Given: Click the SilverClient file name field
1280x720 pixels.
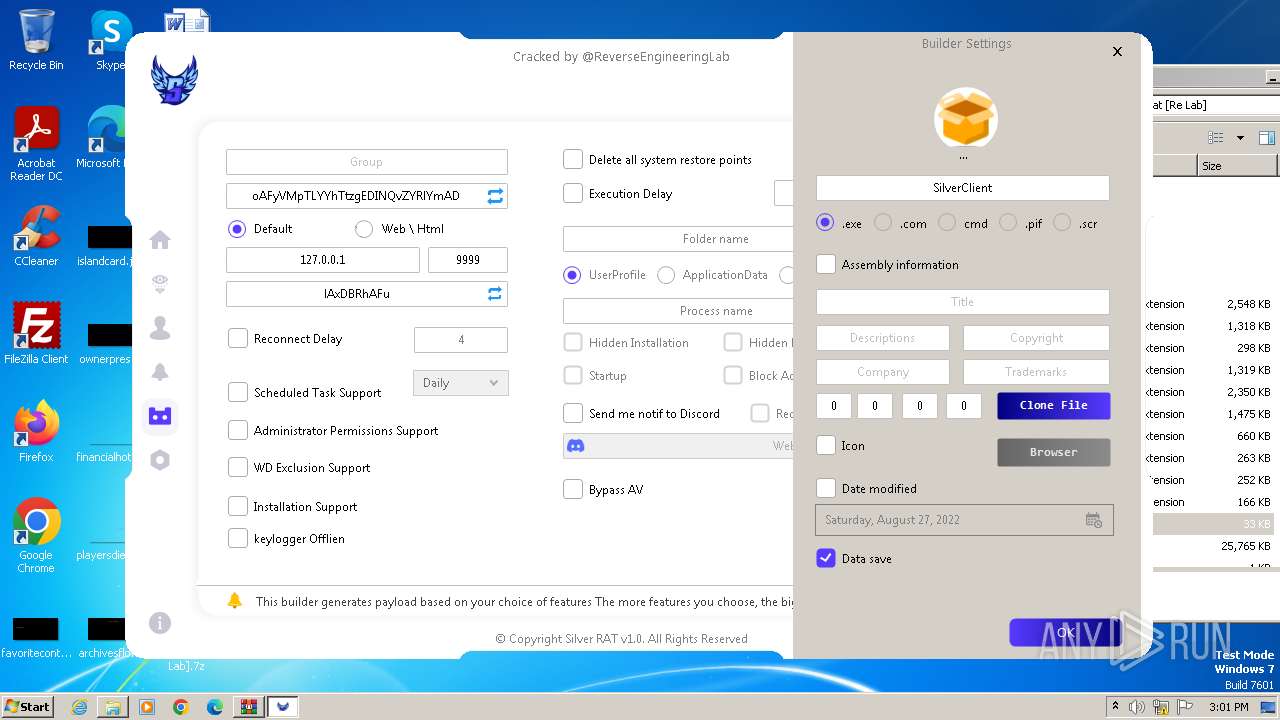Looking at the screenshot, I should pyautogui.click(x=963, y=188).
